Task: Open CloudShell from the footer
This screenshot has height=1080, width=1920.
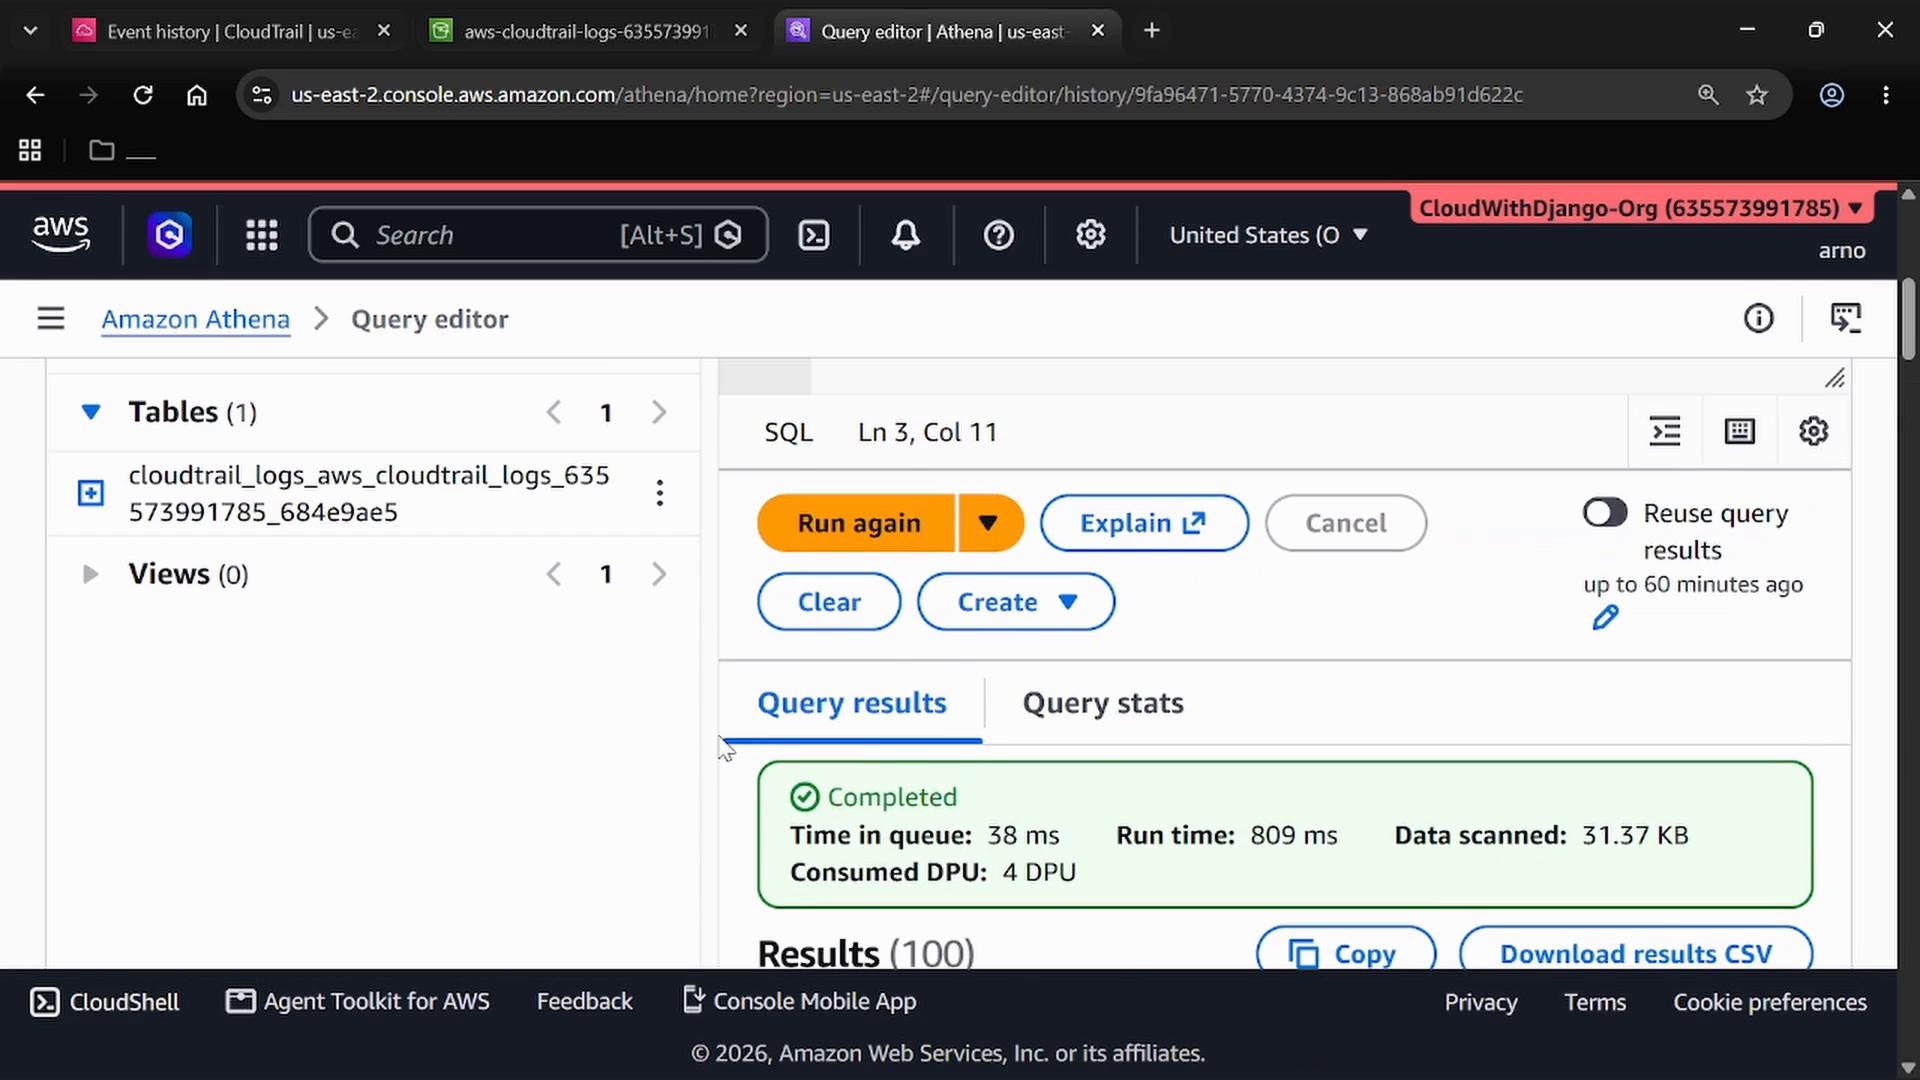Action: pyautogui.click(x=105, y=1002)
